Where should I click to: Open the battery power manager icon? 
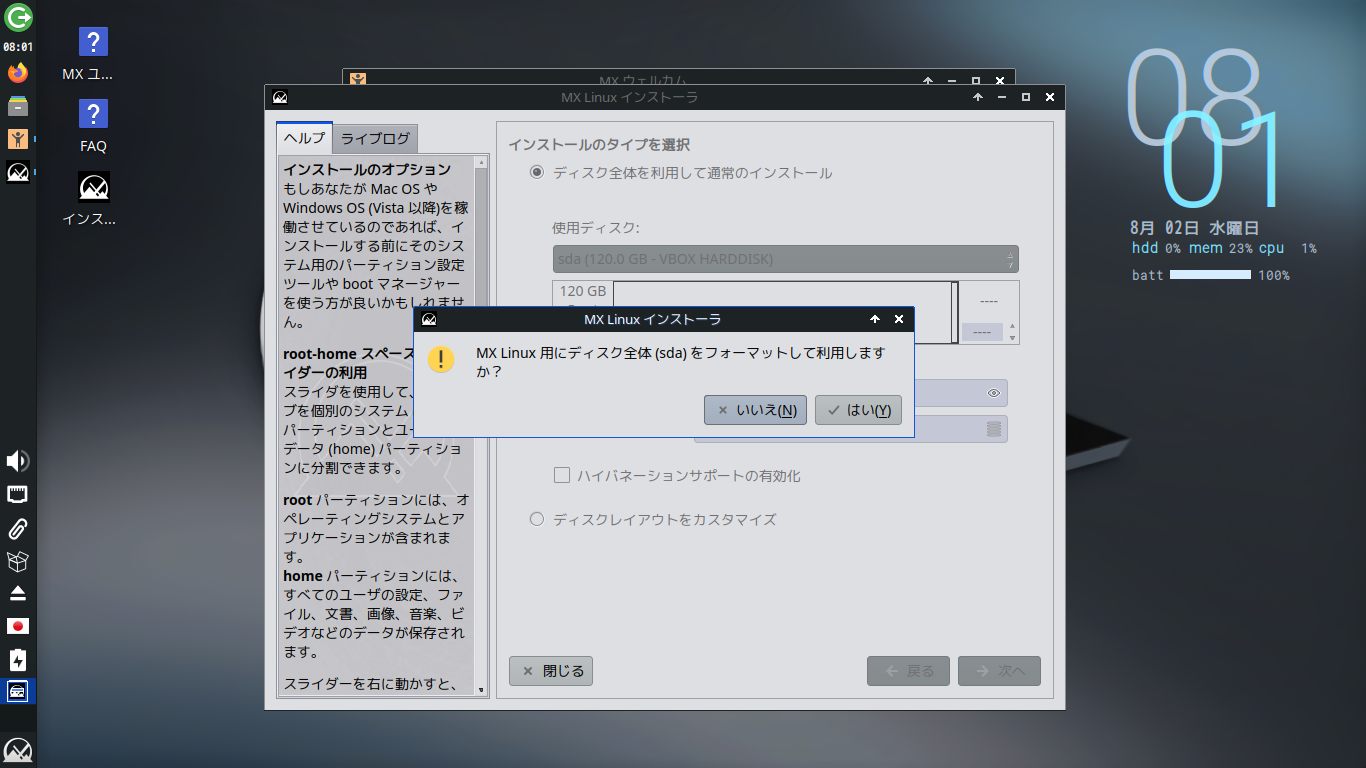(18, 659)
